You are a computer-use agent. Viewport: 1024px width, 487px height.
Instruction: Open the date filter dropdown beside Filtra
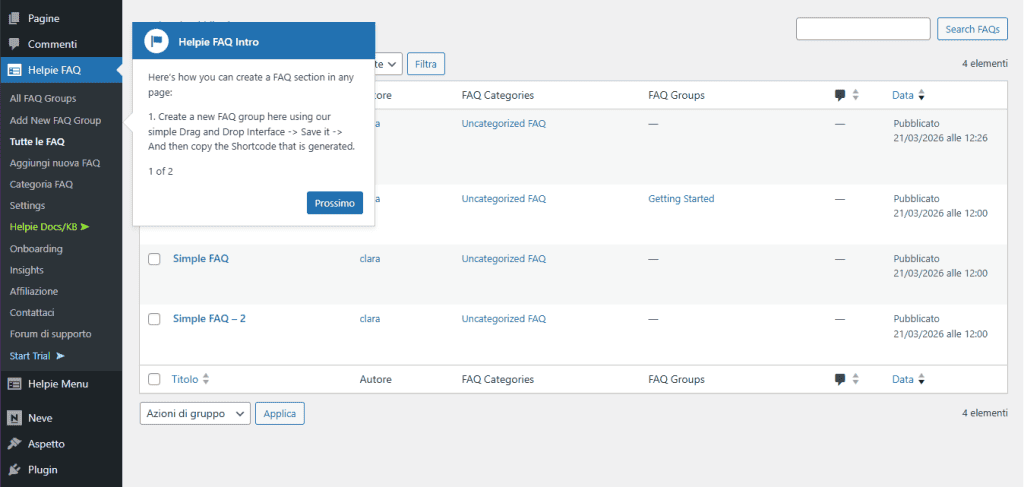tap(388, 64)
